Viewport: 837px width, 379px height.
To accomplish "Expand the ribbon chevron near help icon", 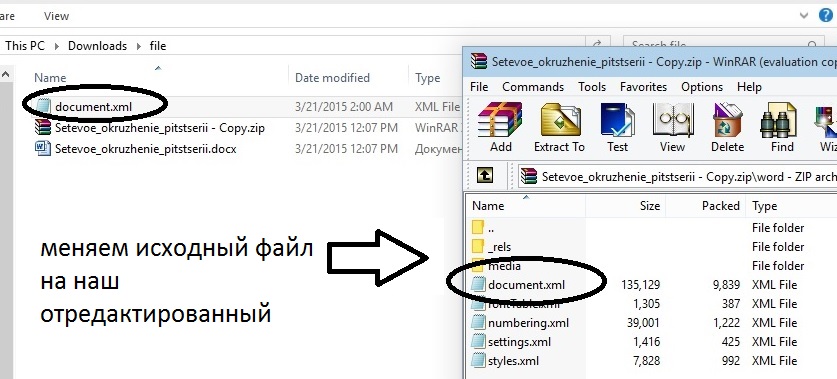I will (x=804, y=16).
